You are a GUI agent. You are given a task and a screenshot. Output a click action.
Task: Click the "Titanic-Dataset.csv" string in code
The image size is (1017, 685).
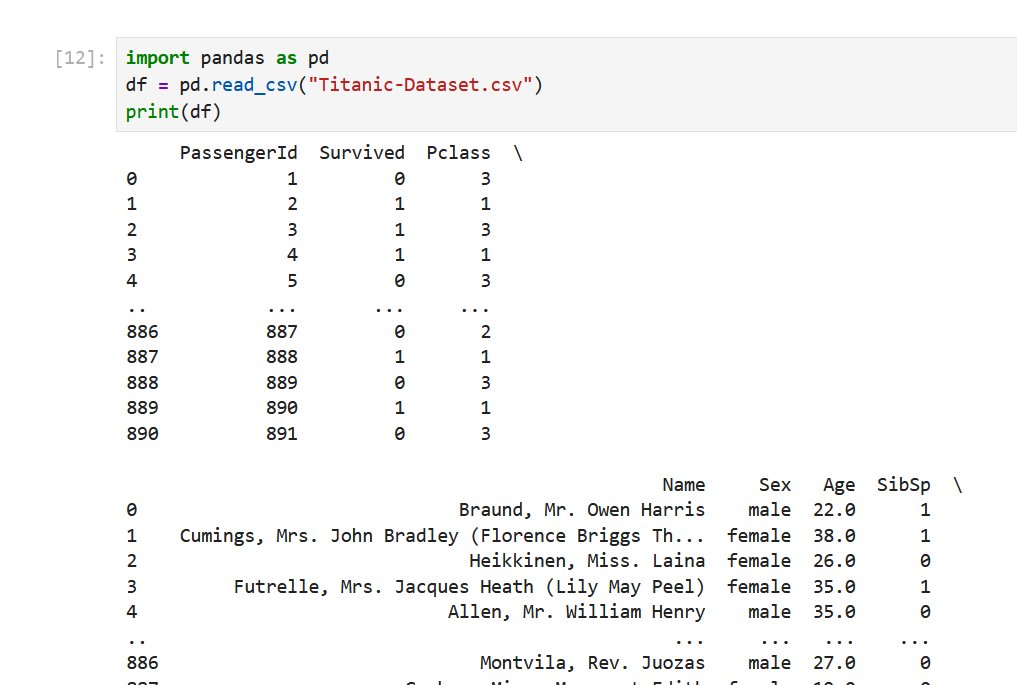[x=420, y=85]
